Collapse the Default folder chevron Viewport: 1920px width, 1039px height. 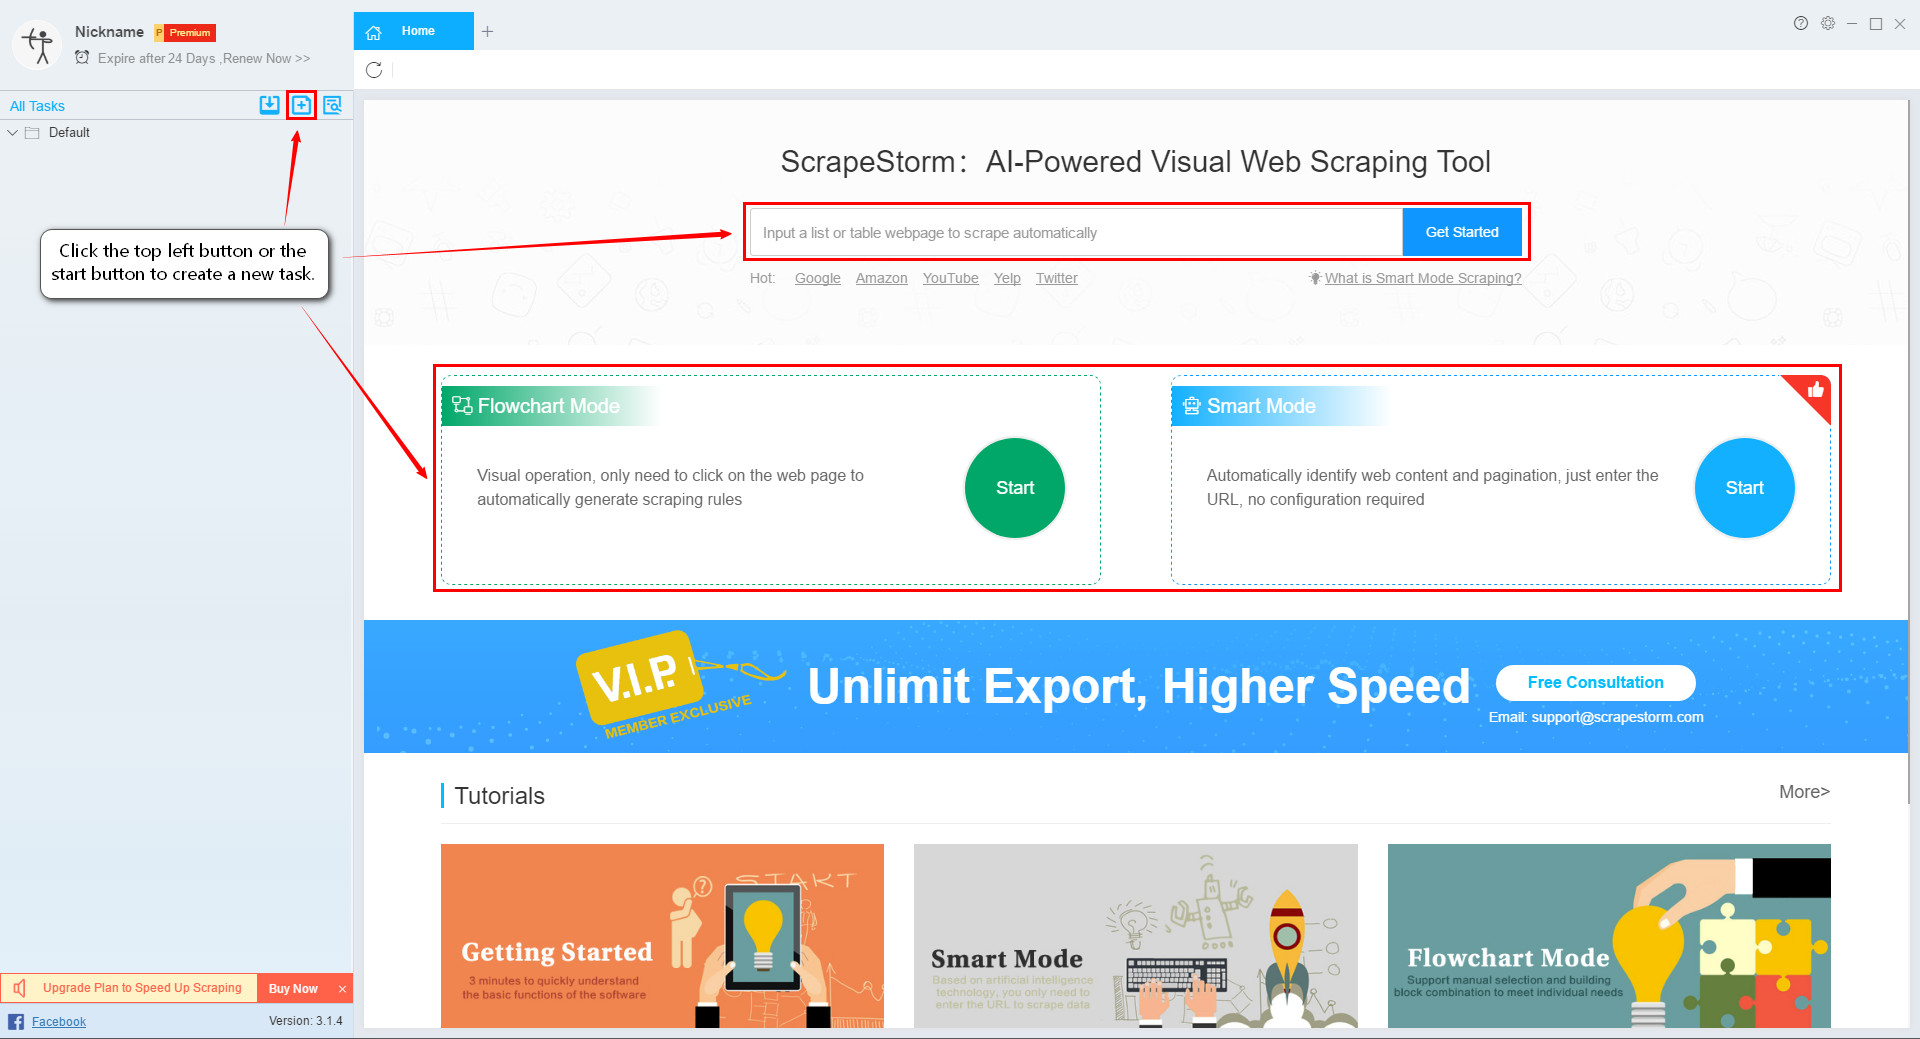tap(12, 132)
